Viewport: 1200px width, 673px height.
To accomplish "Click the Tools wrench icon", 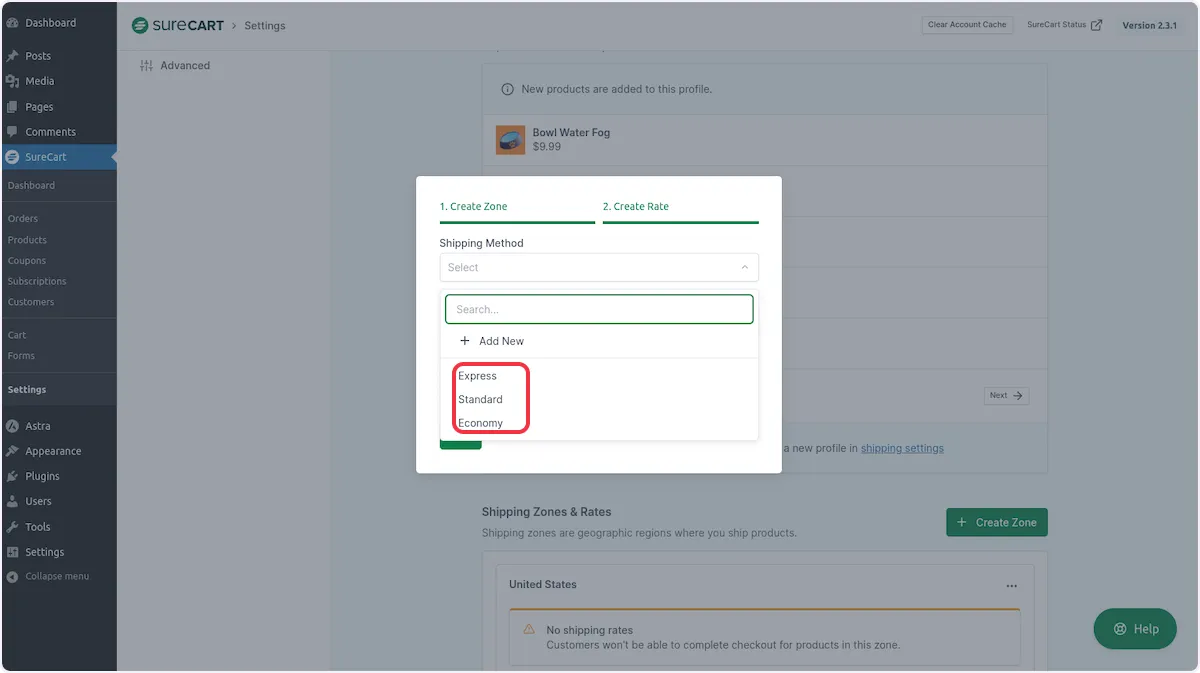I will (x=12, y=527).
